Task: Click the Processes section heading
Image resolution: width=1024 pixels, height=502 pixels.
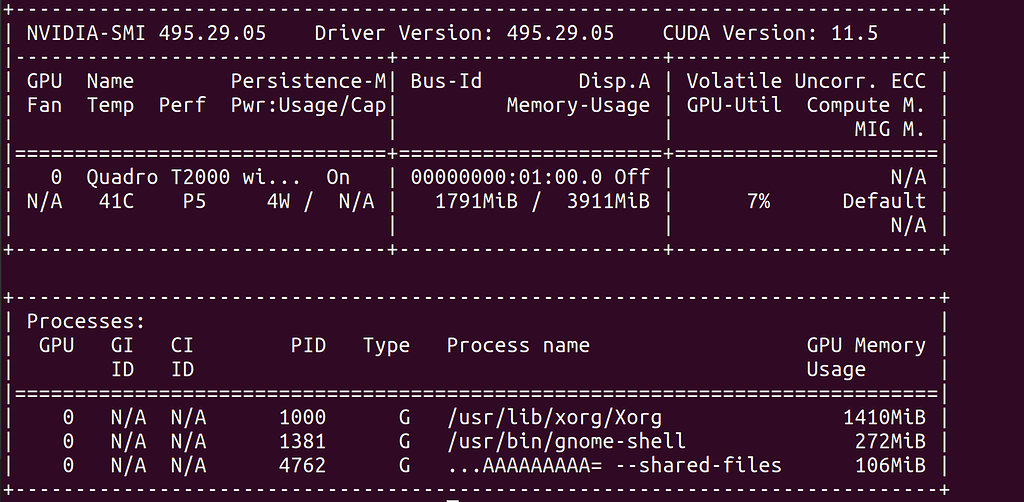Action: click(x=86, y=322)
